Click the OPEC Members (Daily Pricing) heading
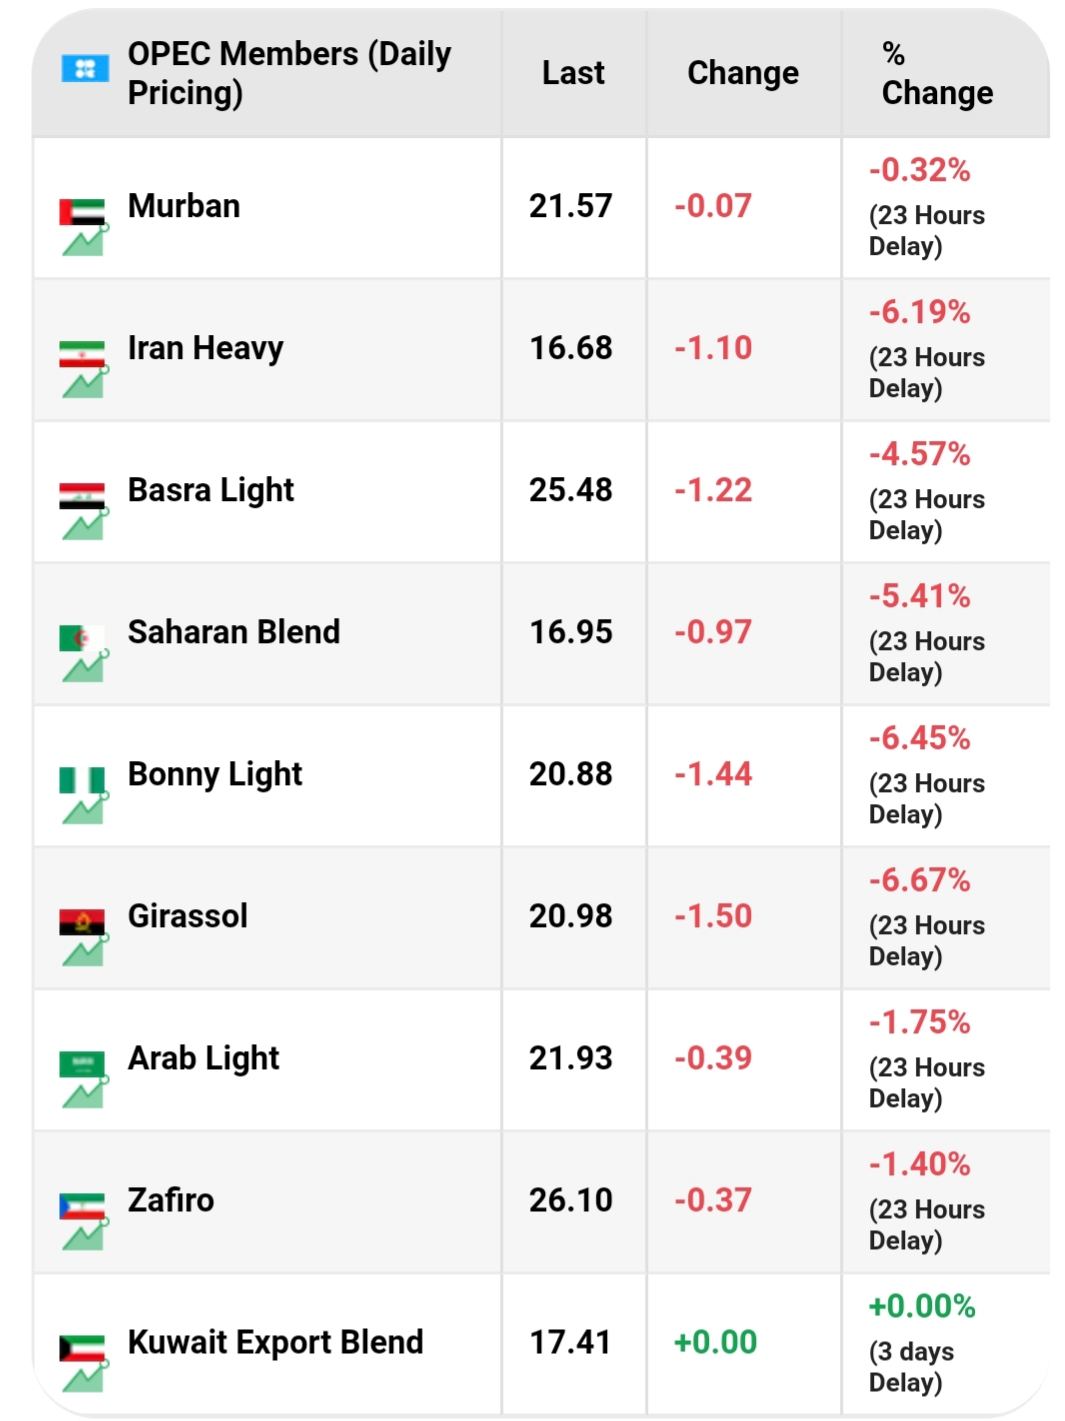 tap(289, 73)
